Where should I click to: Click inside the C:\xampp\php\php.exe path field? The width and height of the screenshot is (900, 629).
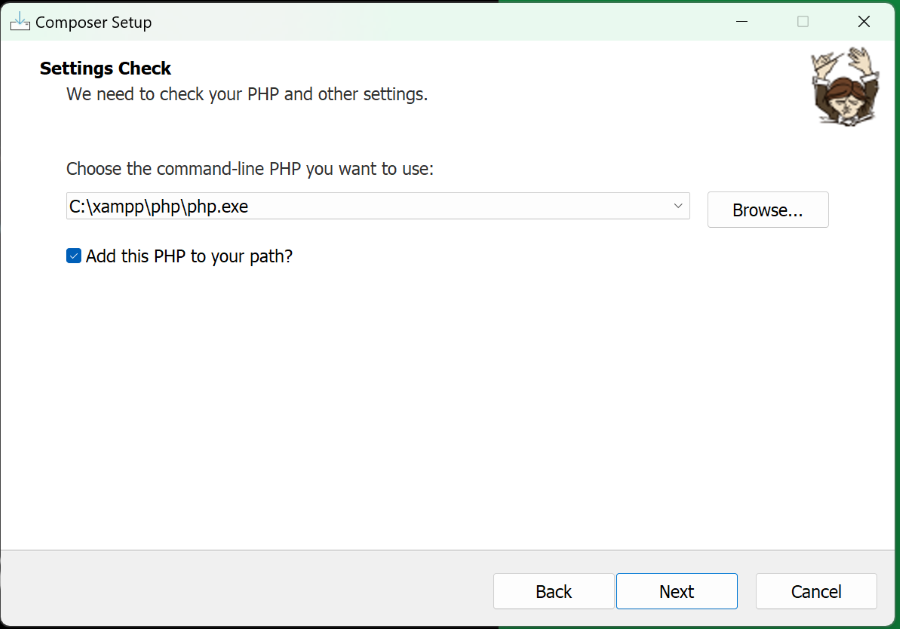pos(360,207)
